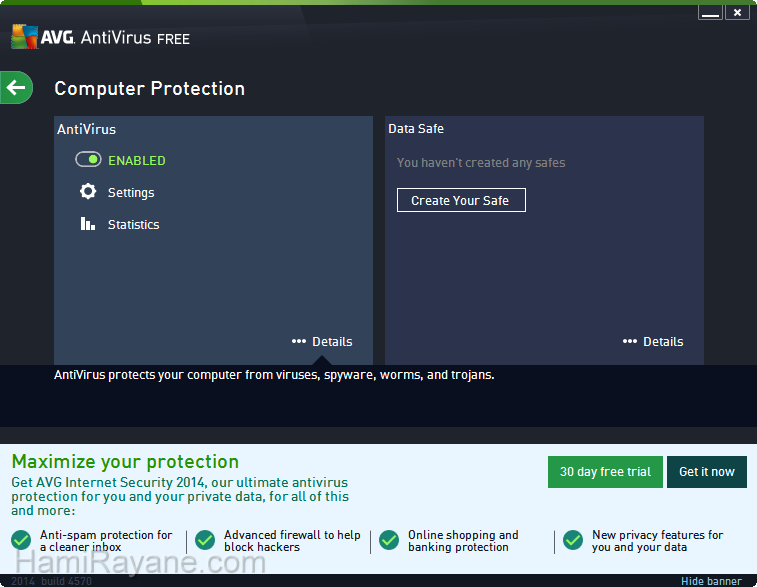Click the Statistics bar chart icon

pos(87,224)
